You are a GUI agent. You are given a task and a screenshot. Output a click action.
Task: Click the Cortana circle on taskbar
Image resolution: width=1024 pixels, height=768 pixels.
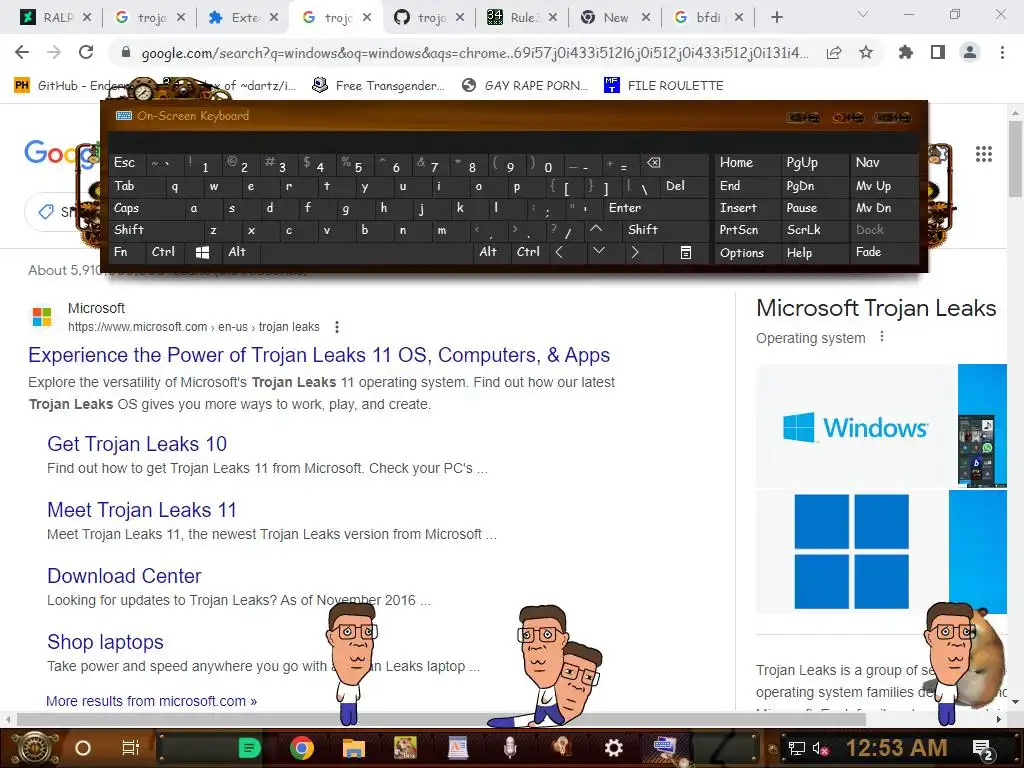(x=83, y=748)
